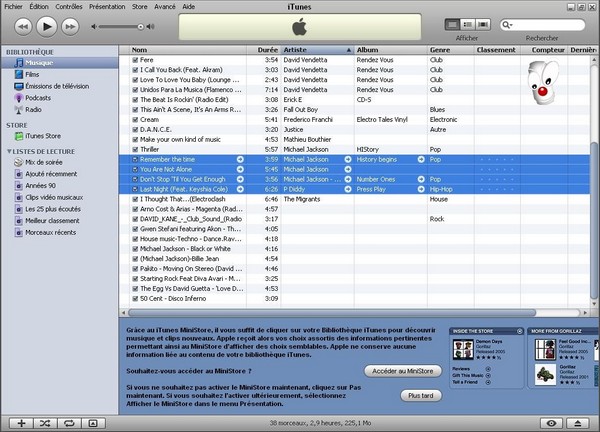Uncheck the checkbox for Thriller

(135, 150)
